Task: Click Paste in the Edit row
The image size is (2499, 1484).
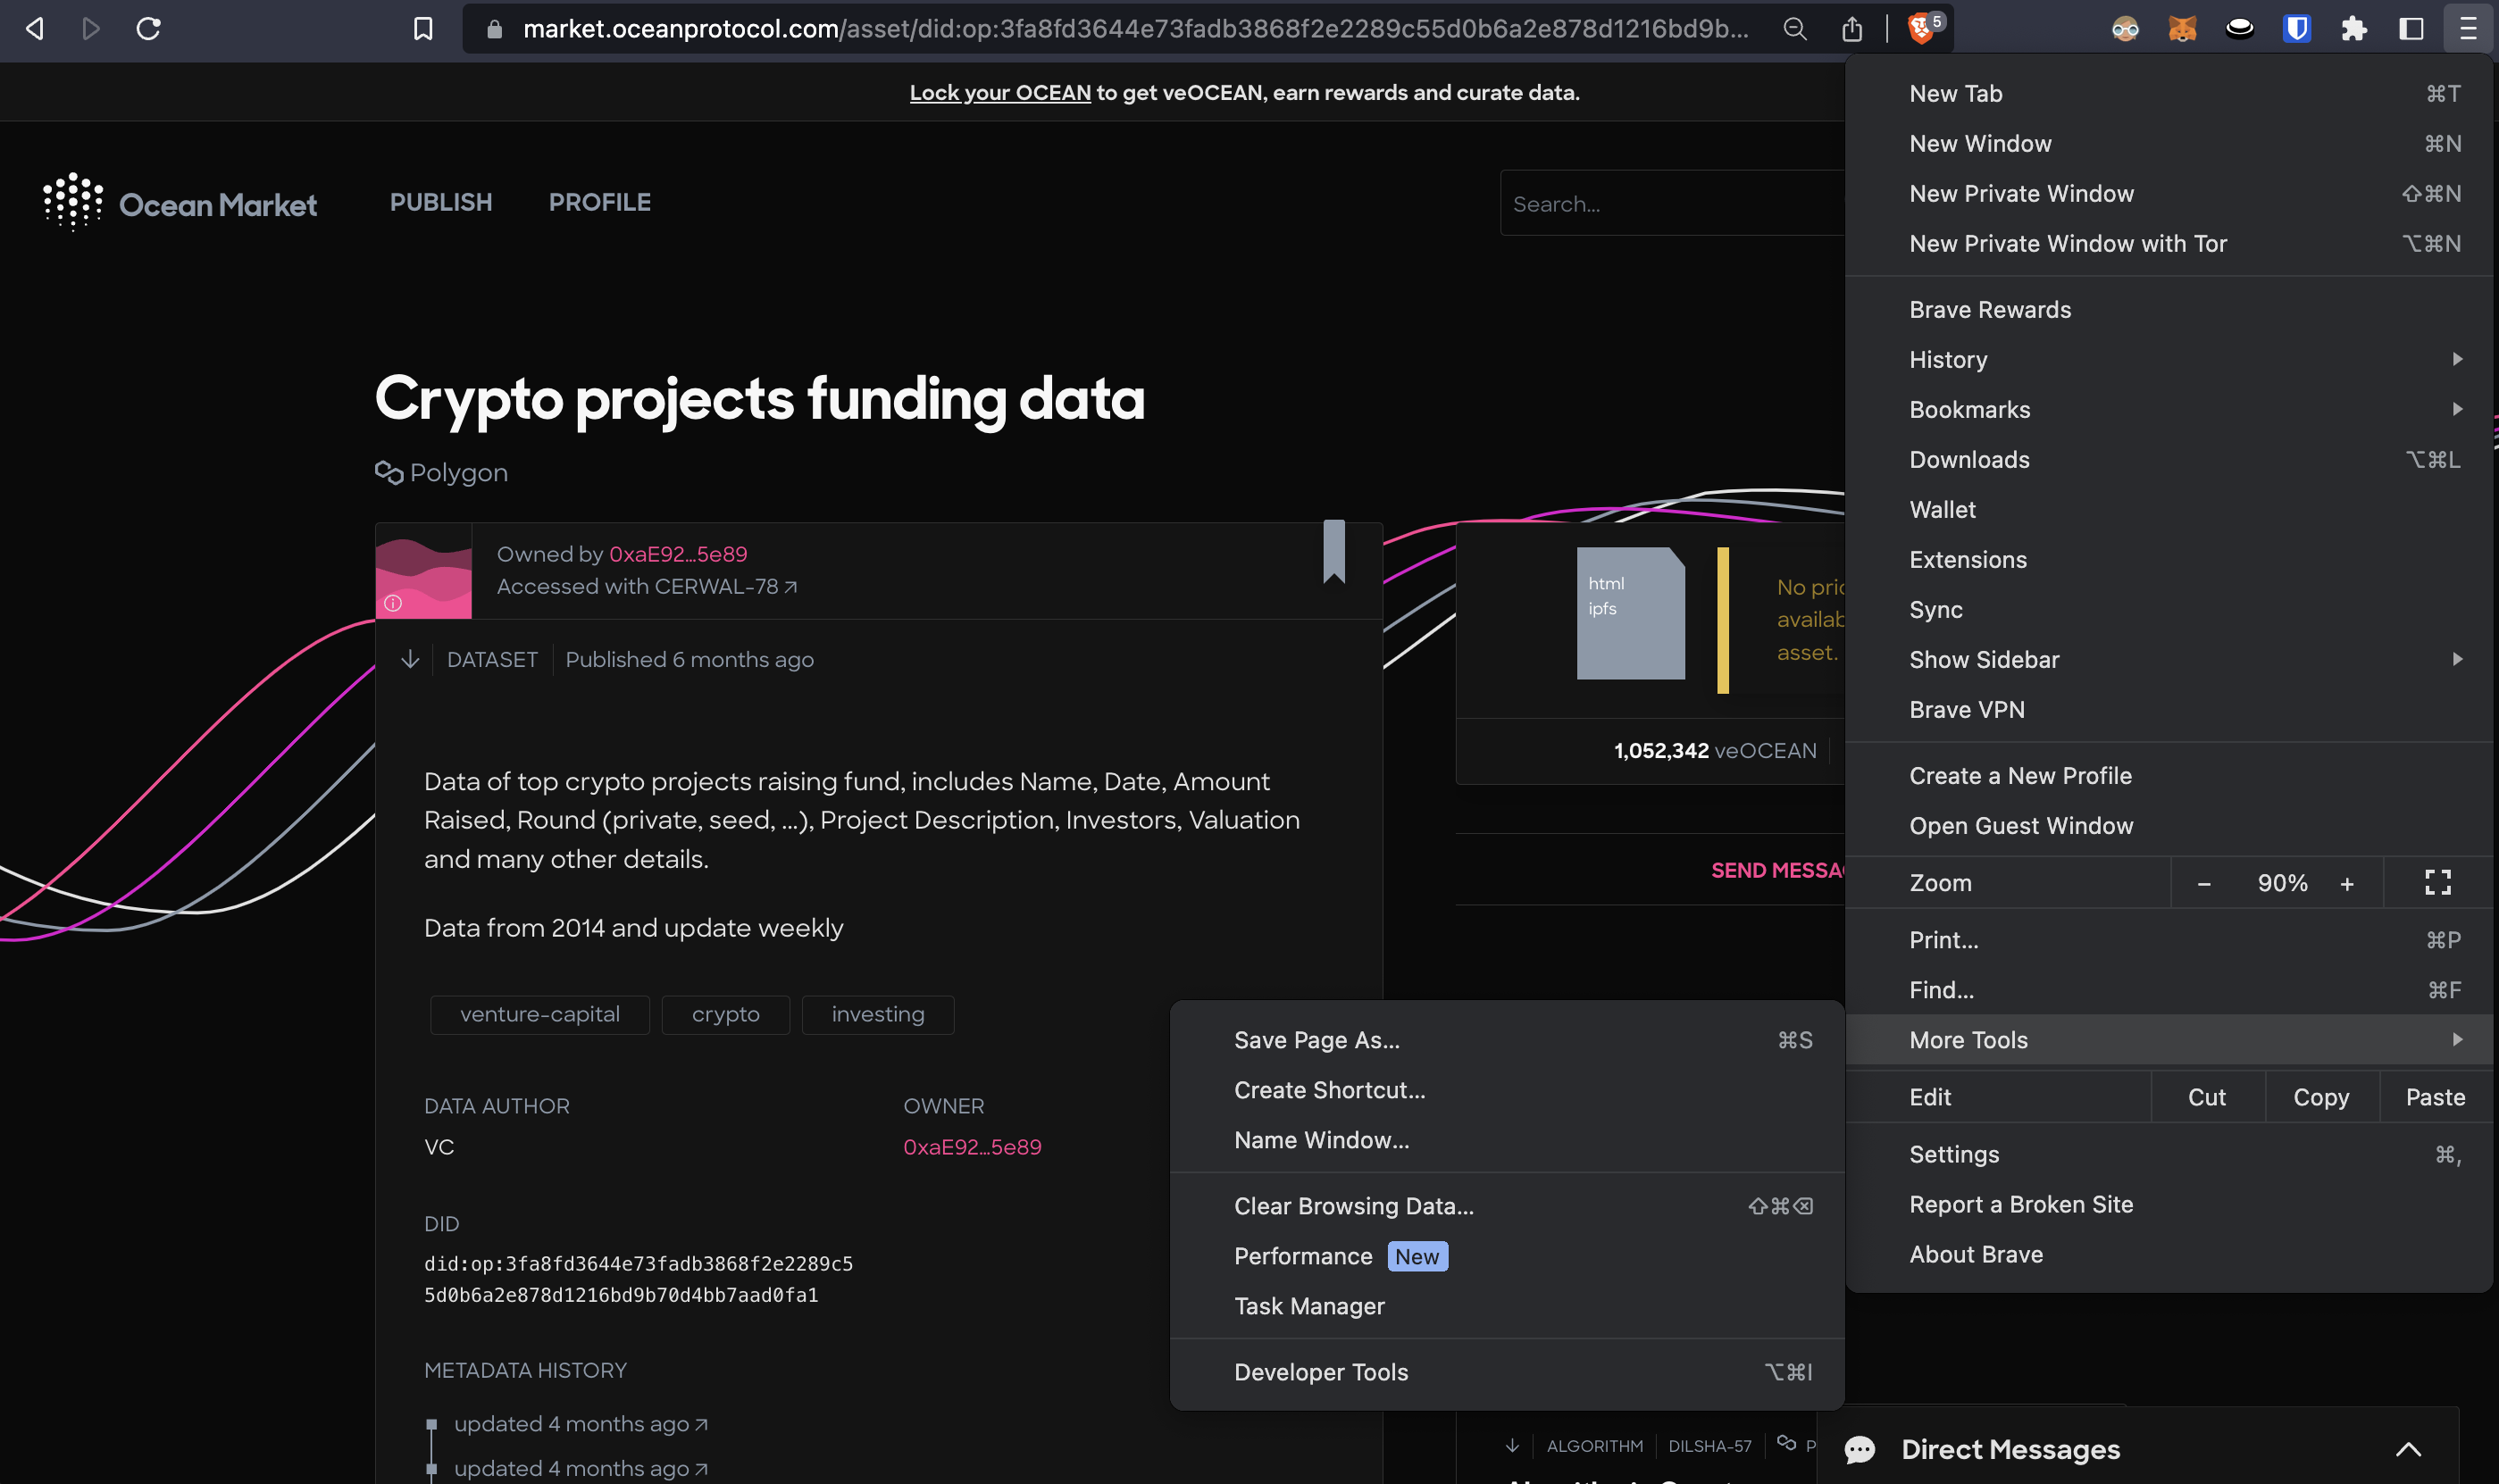Action: point(2435,1097)
